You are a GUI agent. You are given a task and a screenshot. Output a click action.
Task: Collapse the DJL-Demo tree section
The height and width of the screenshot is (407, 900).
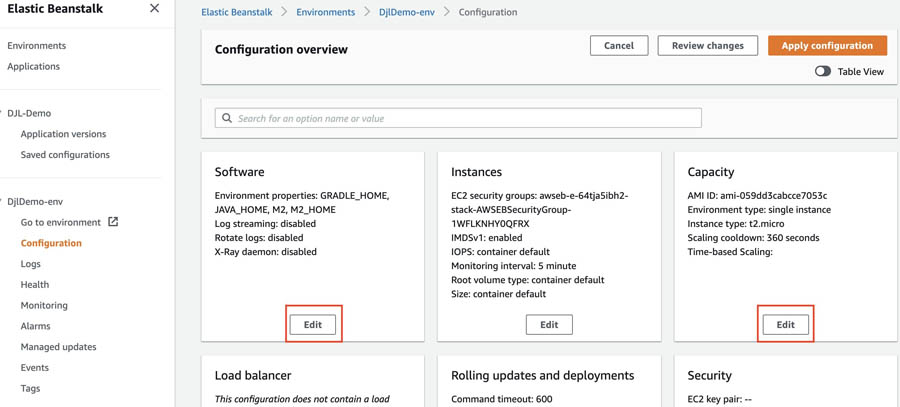click(x=2, y=113)
